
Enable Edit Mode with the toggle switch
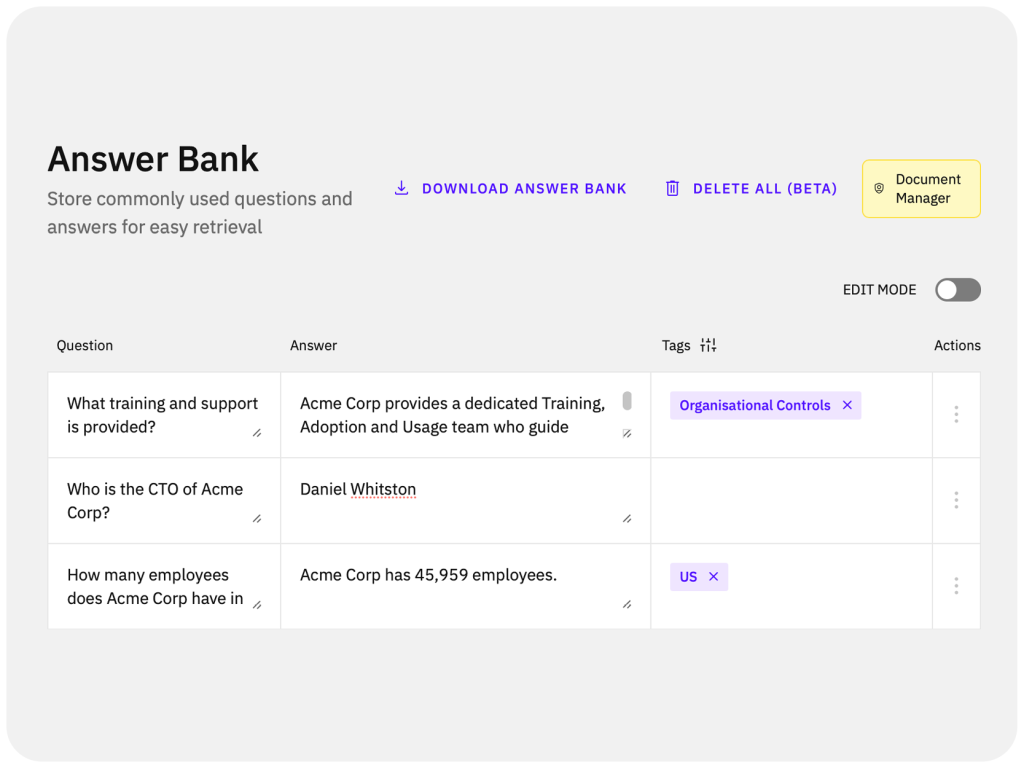[x=957, y=290]
